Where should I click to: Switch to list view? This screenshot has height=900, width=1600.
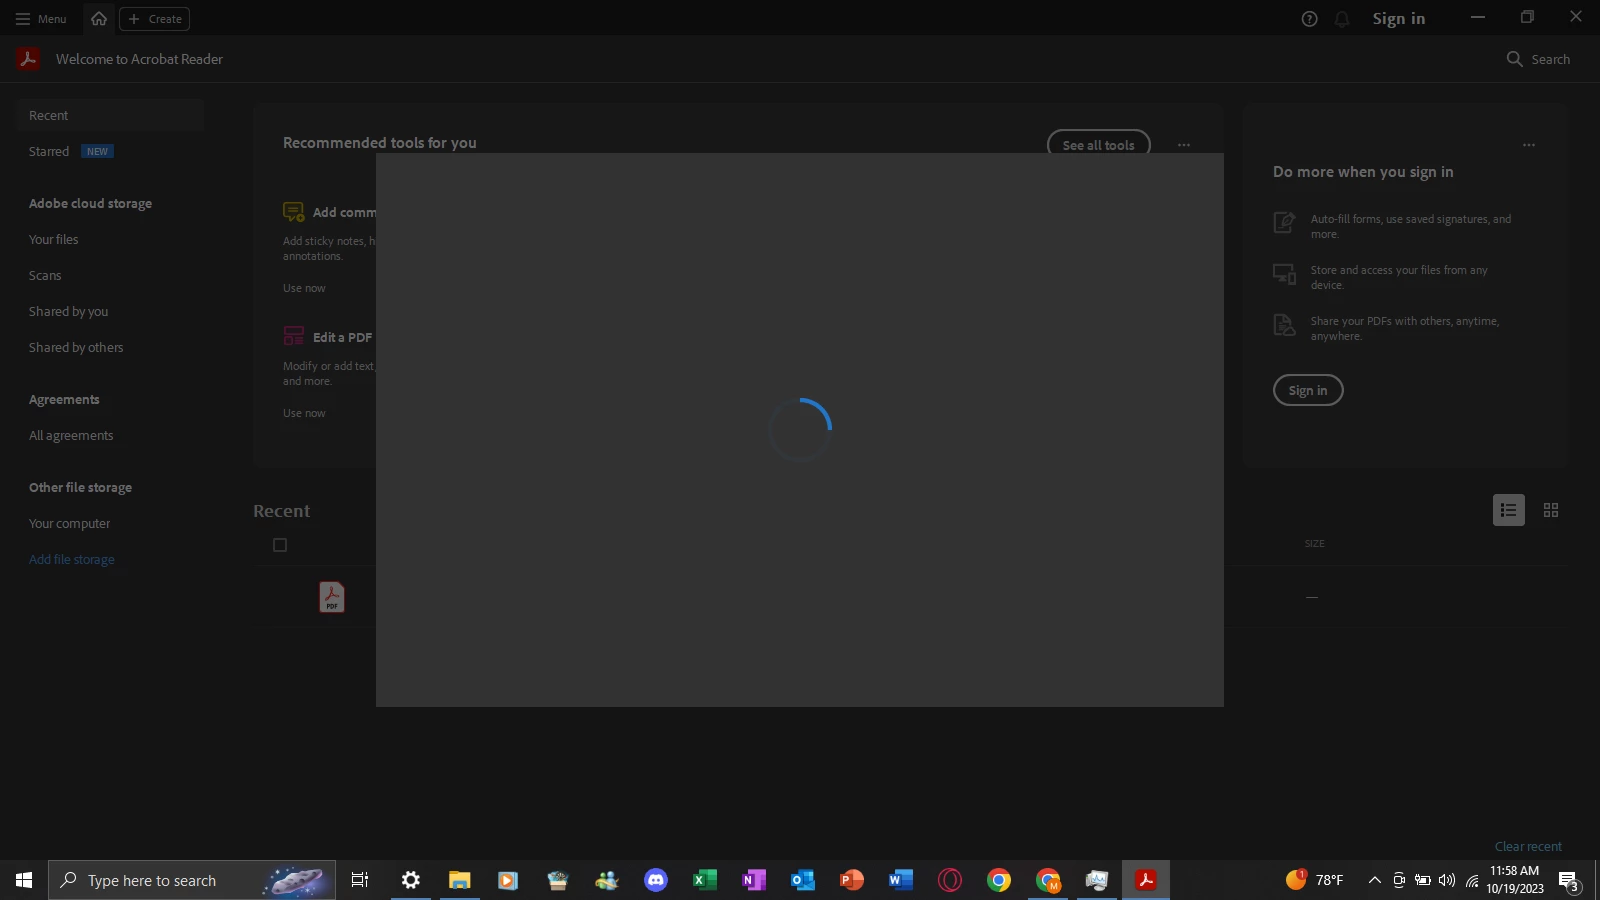click(1508, 510)
